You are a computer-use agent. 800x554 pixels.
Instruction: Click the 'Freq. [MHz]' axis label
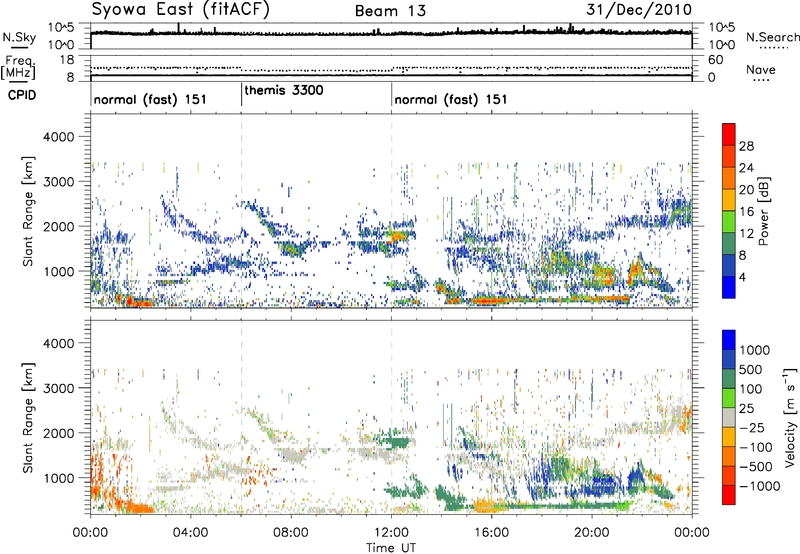18,67
